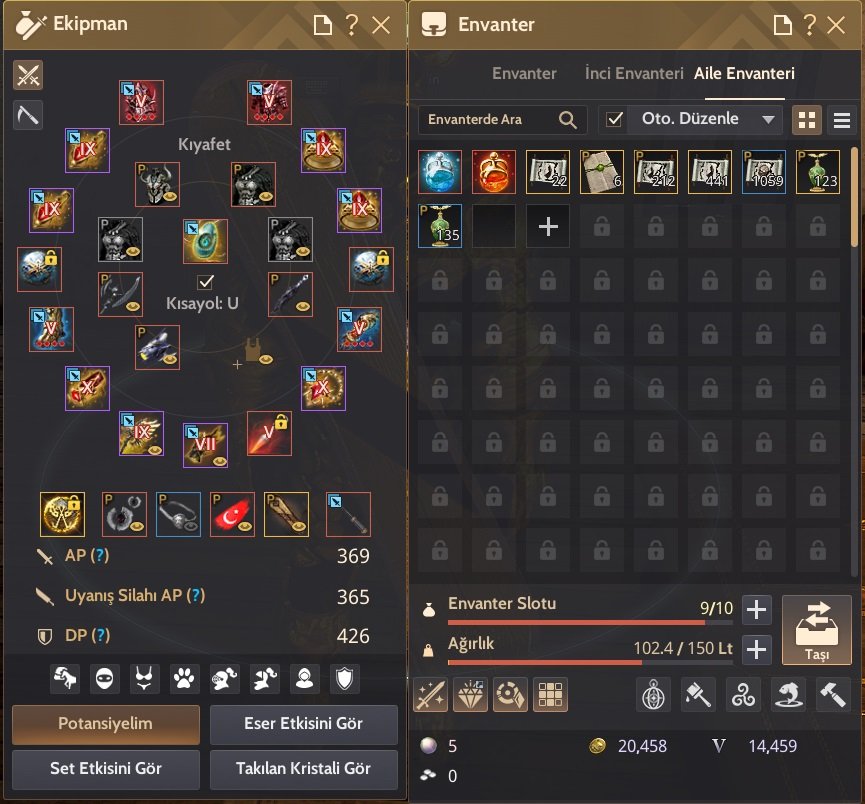Click the Potansiyelim button

click(x=106, y=724)
